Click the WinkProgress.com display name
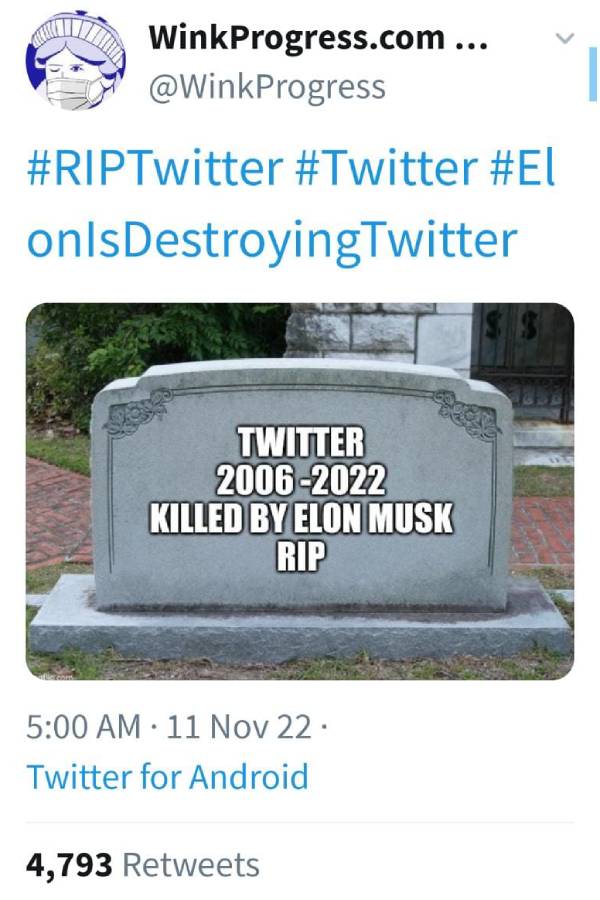 point(290,38)
